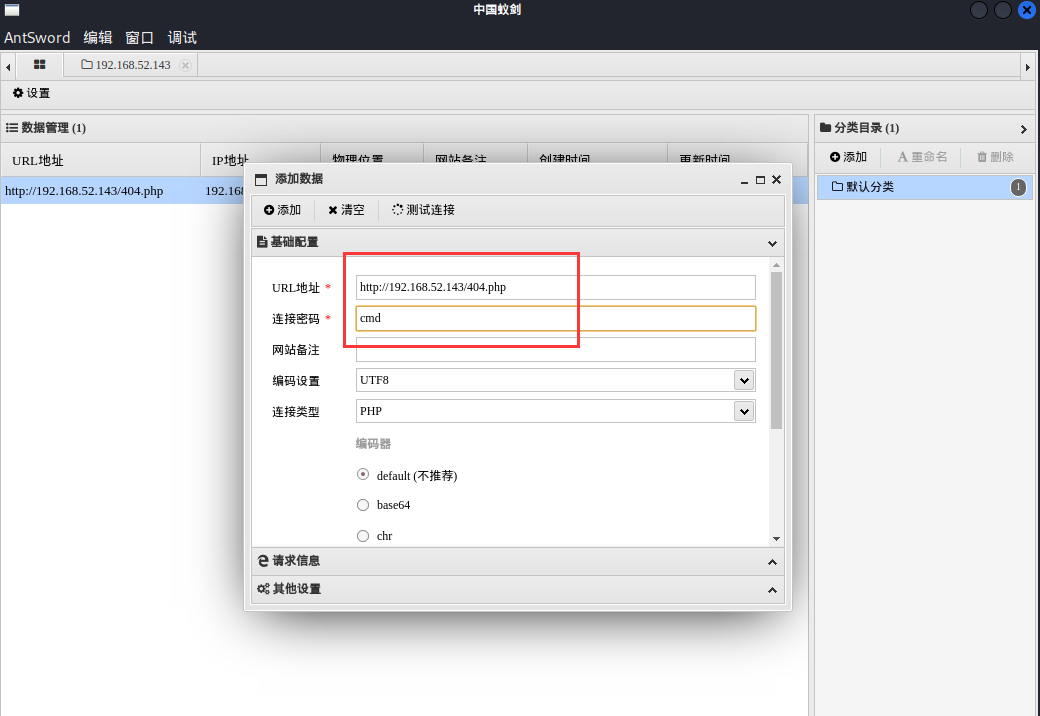Click the dialog scrollbar down arrow
1040x716 pixels.
click(776, 539)
